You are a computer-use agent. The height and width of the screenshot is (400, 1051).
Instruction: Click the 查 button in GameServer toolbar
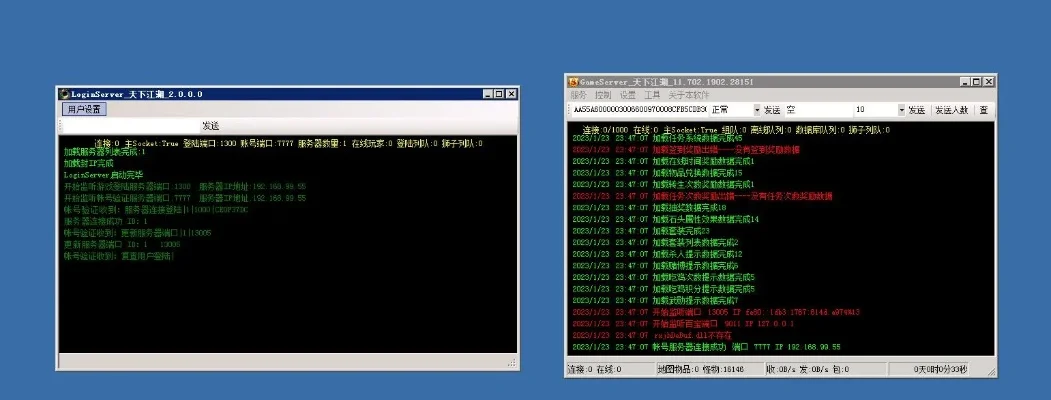(983, 109)
